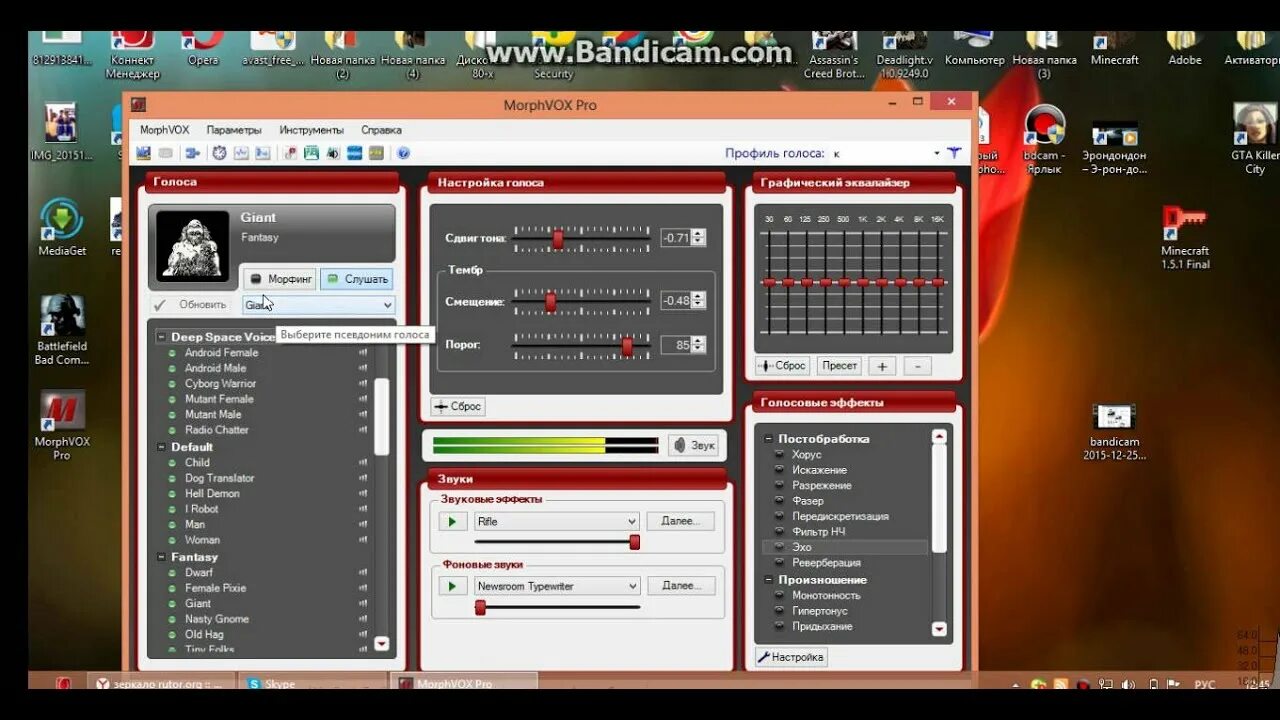Image resolution: width=1280 pixels, height=720 pixels.
Task: Collapse the Постобработка effects group
Action: (x=768, y=439)
